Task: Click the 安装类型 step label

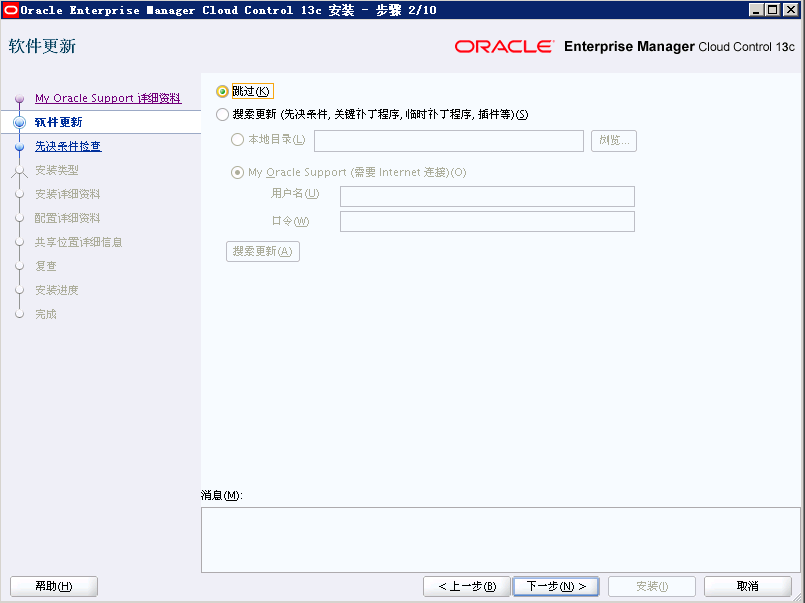Action: click(56, 170)
